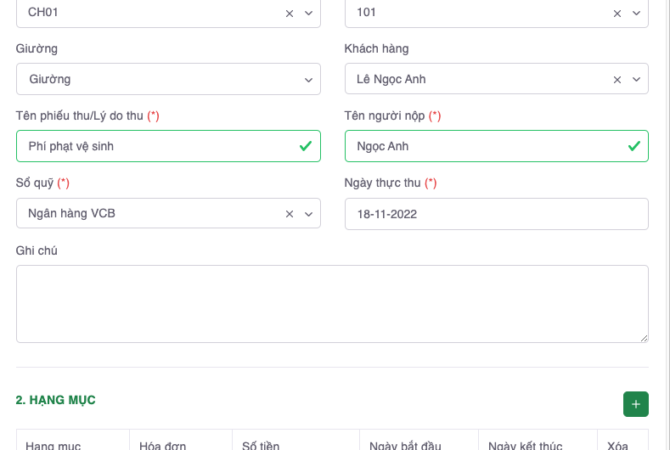The height and width of the screenshot is (450, 670).
Task: Open the Giường dropdown
Action: (x=168, y=79)
